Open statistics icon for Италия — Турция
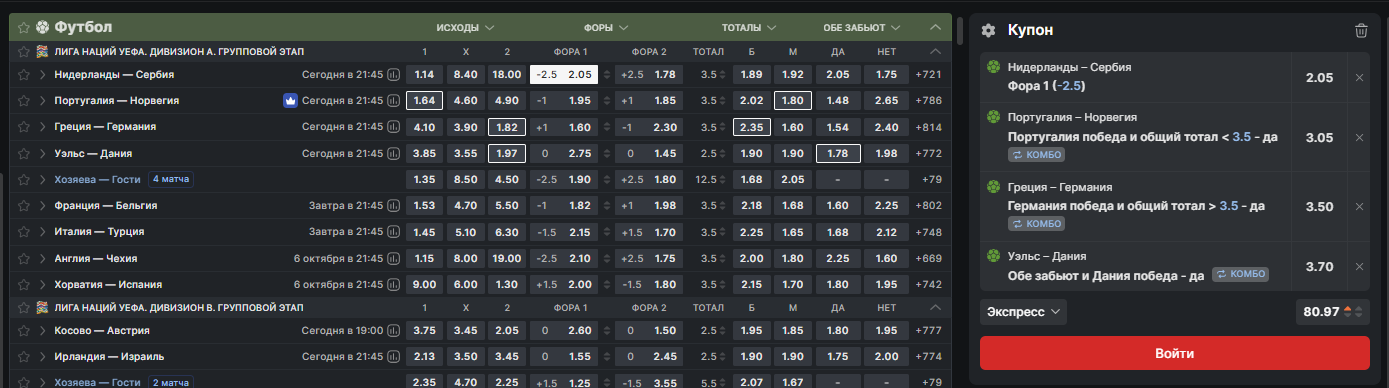The image size is (1389, 388). tap(393, 232)
